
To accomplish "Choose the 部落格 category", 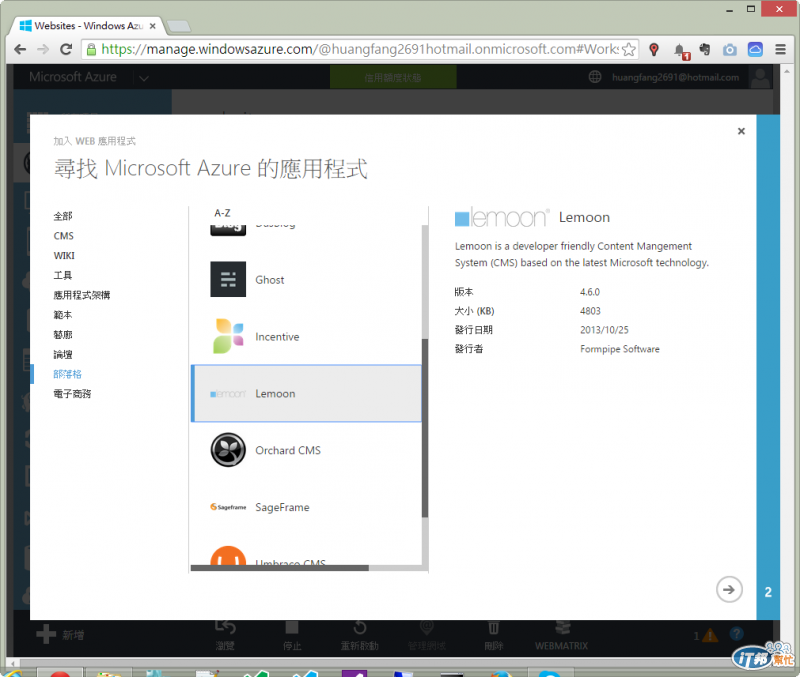I will (67, 374).
